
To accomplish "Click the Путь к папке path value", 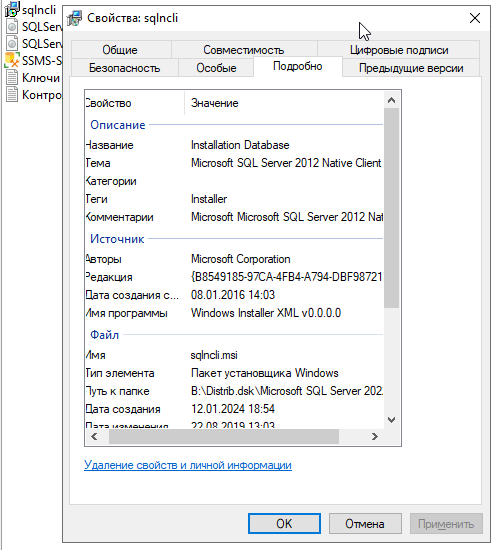I will pos(287,391).
